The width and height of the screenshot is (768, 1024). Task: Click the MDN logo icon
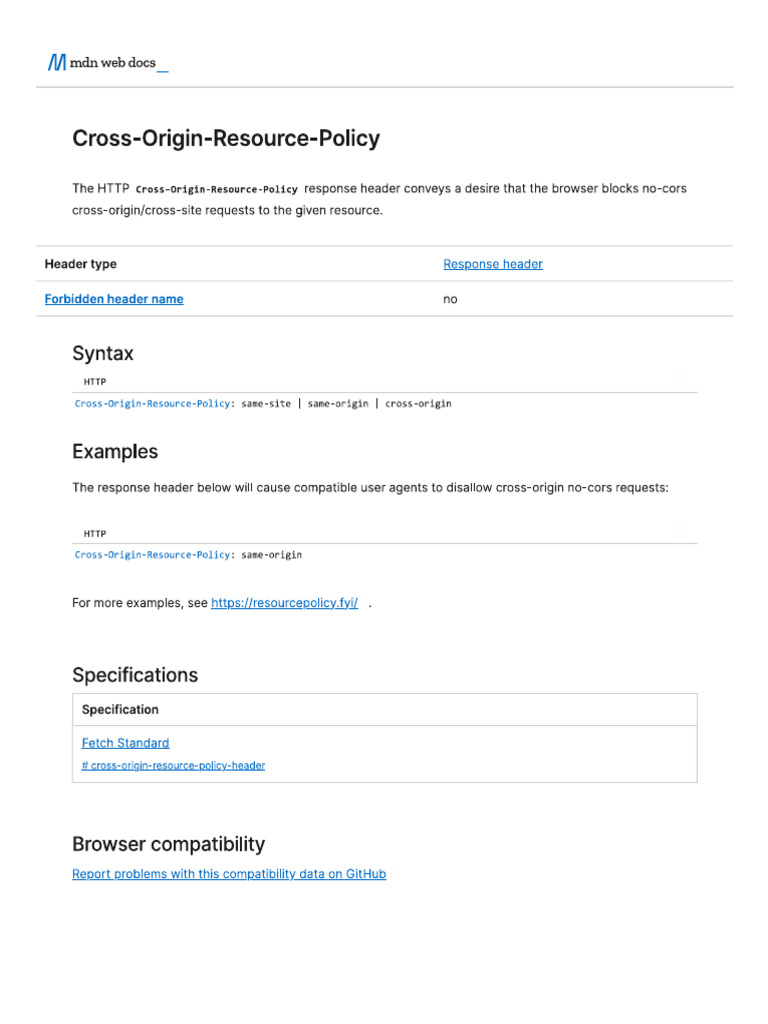click(x=57, y=63)
